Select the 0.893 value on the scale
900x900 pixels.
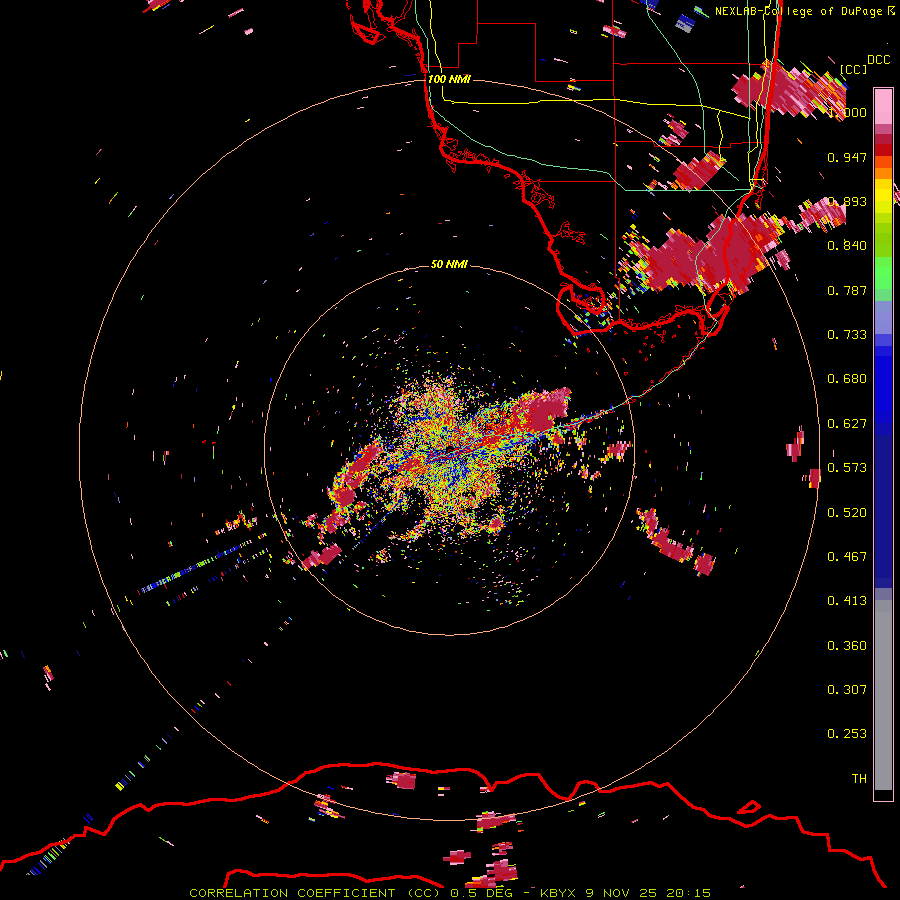[847, 201]
